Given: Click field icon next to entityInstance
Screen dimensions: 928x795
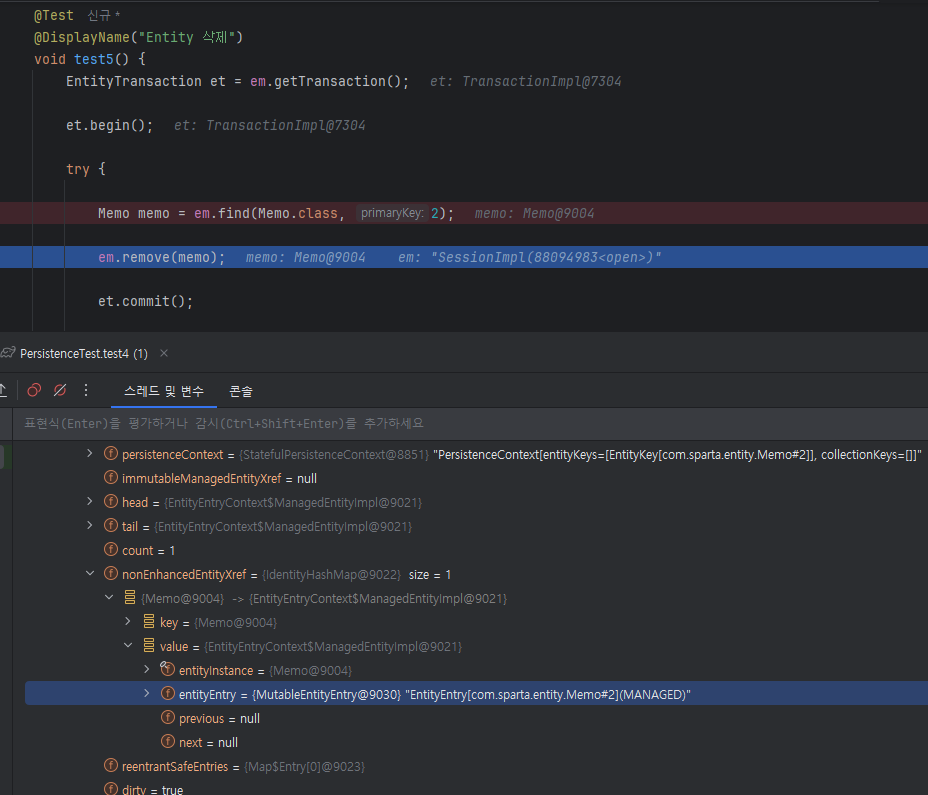Looking at the screenshot, I should (167, 669).
